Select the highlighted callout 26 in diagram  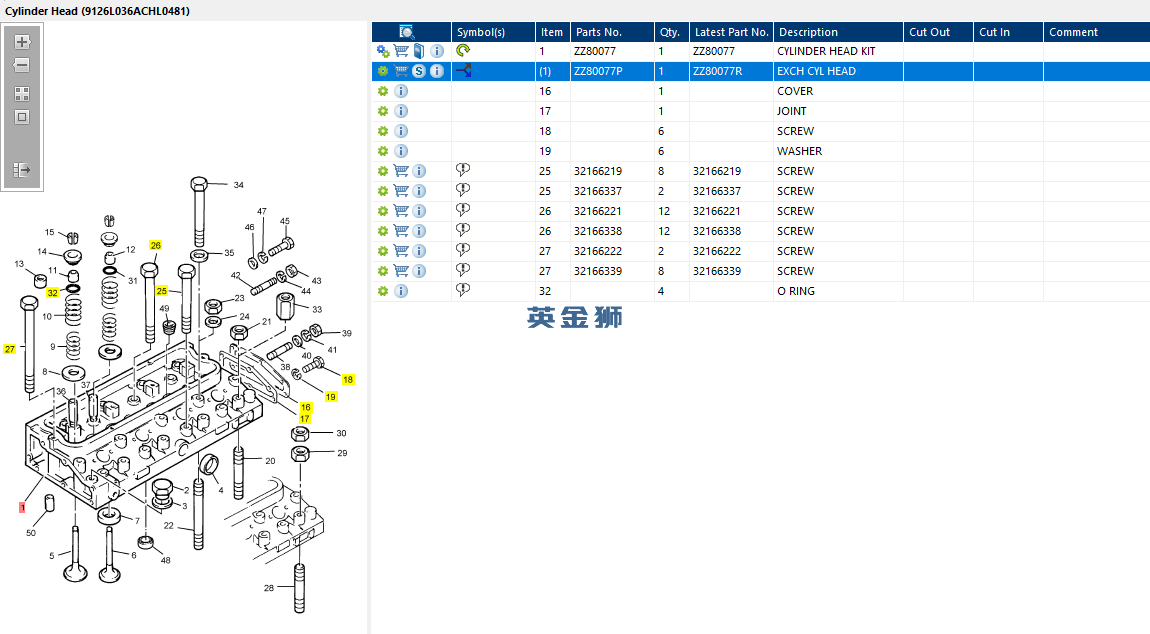[x=155, y=245]
